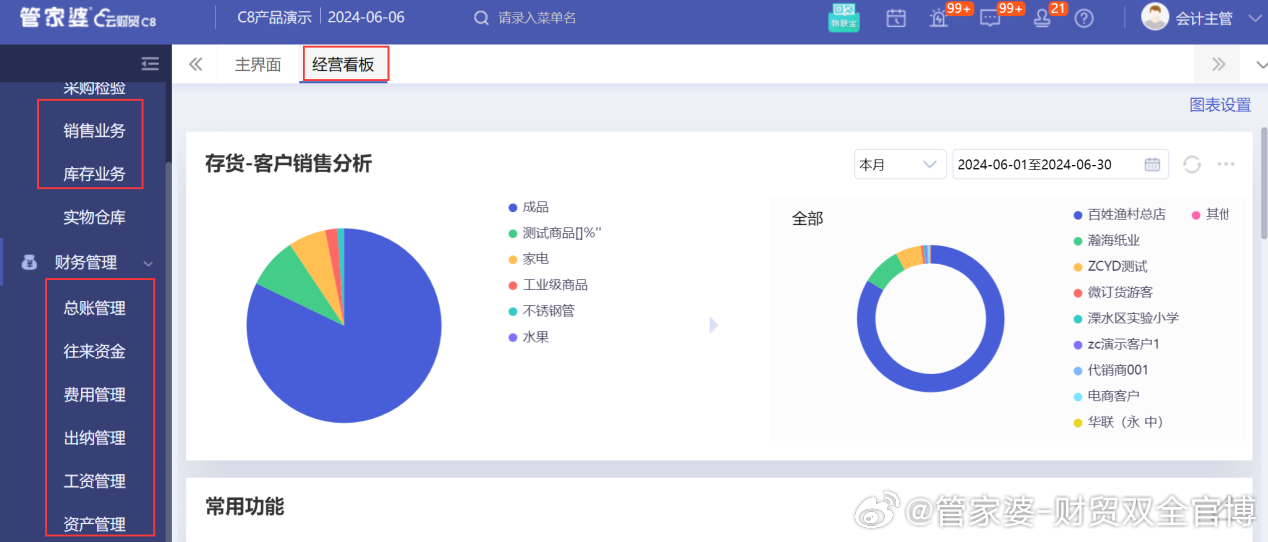
Task: Toggle 百姓渔村总店 legend entry in donut chart
Action: tap(1125, 214)
